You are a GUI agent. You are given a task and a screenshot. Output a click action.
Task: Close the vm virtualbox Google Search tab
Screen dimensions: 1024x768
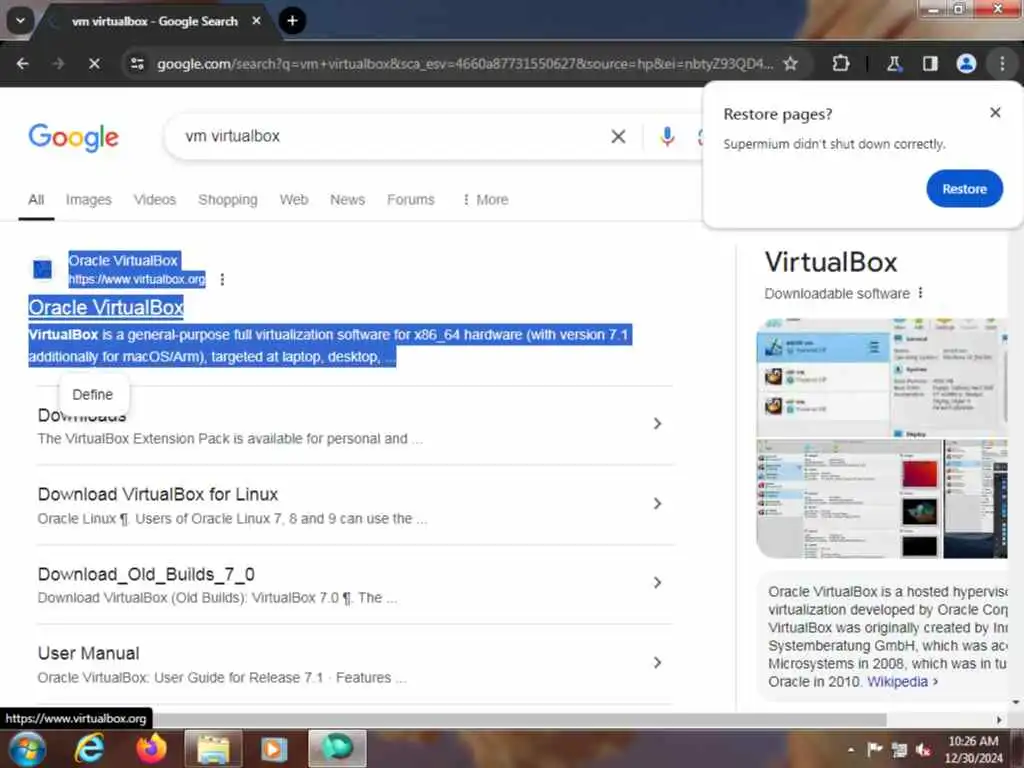(x=257, y=21)
